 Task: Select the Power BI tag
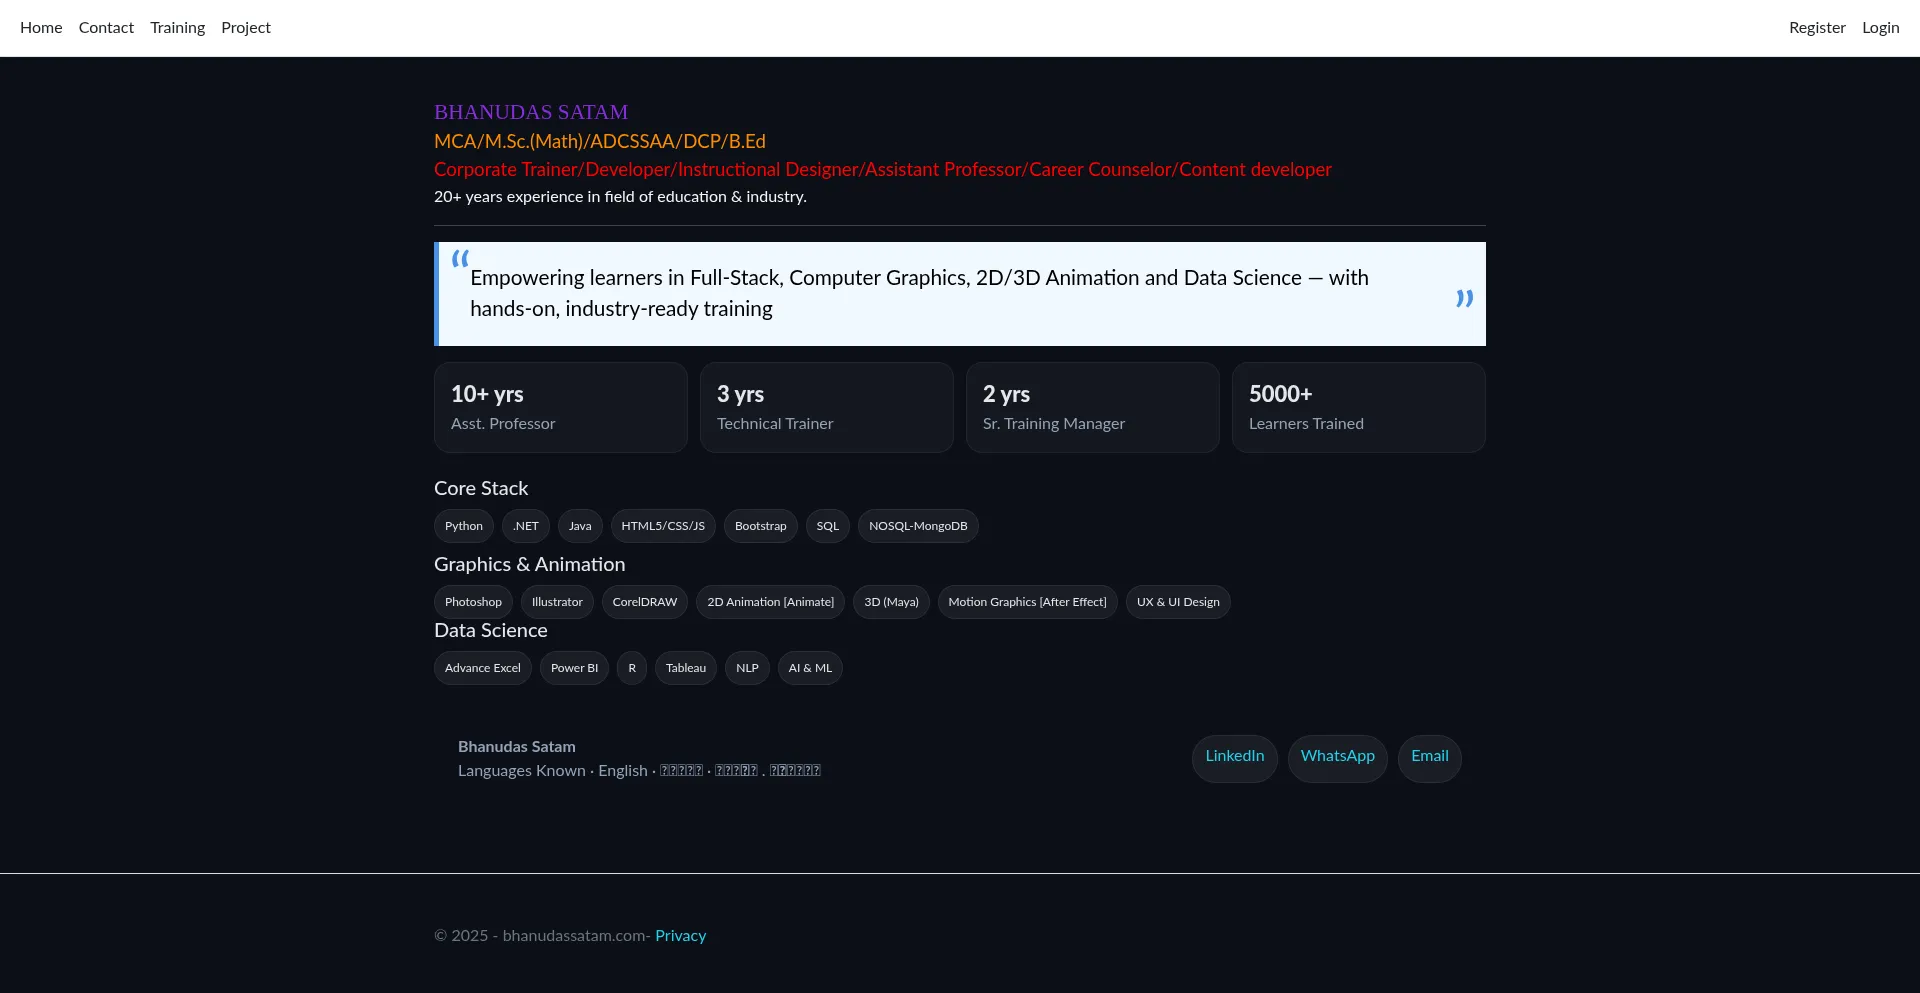click(574, 668)
